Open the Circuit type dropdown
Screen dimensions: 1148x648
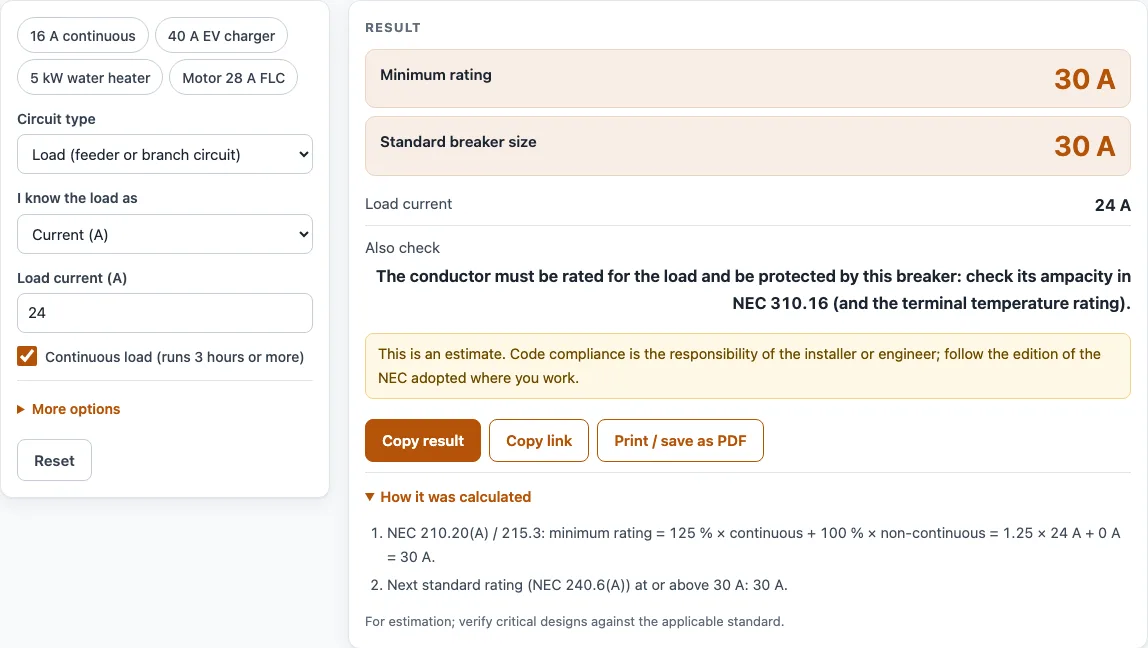click(165, 154)
